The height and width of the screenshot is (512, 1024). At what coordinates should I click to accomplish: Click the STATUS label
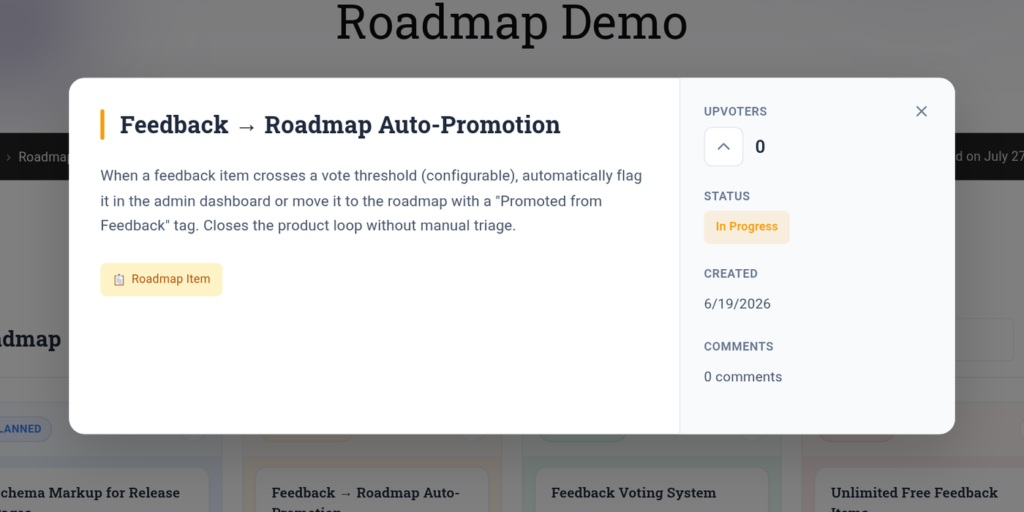[727, 196]
